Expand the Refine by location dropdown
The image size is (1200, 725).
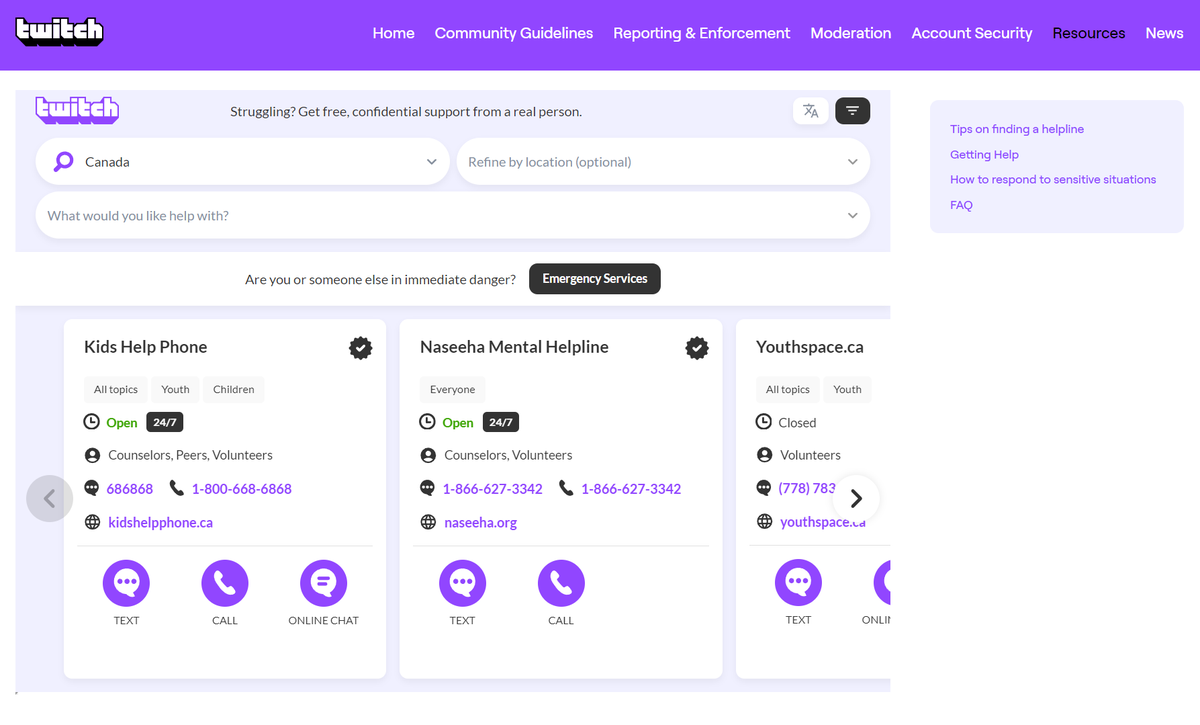[663, 161]
